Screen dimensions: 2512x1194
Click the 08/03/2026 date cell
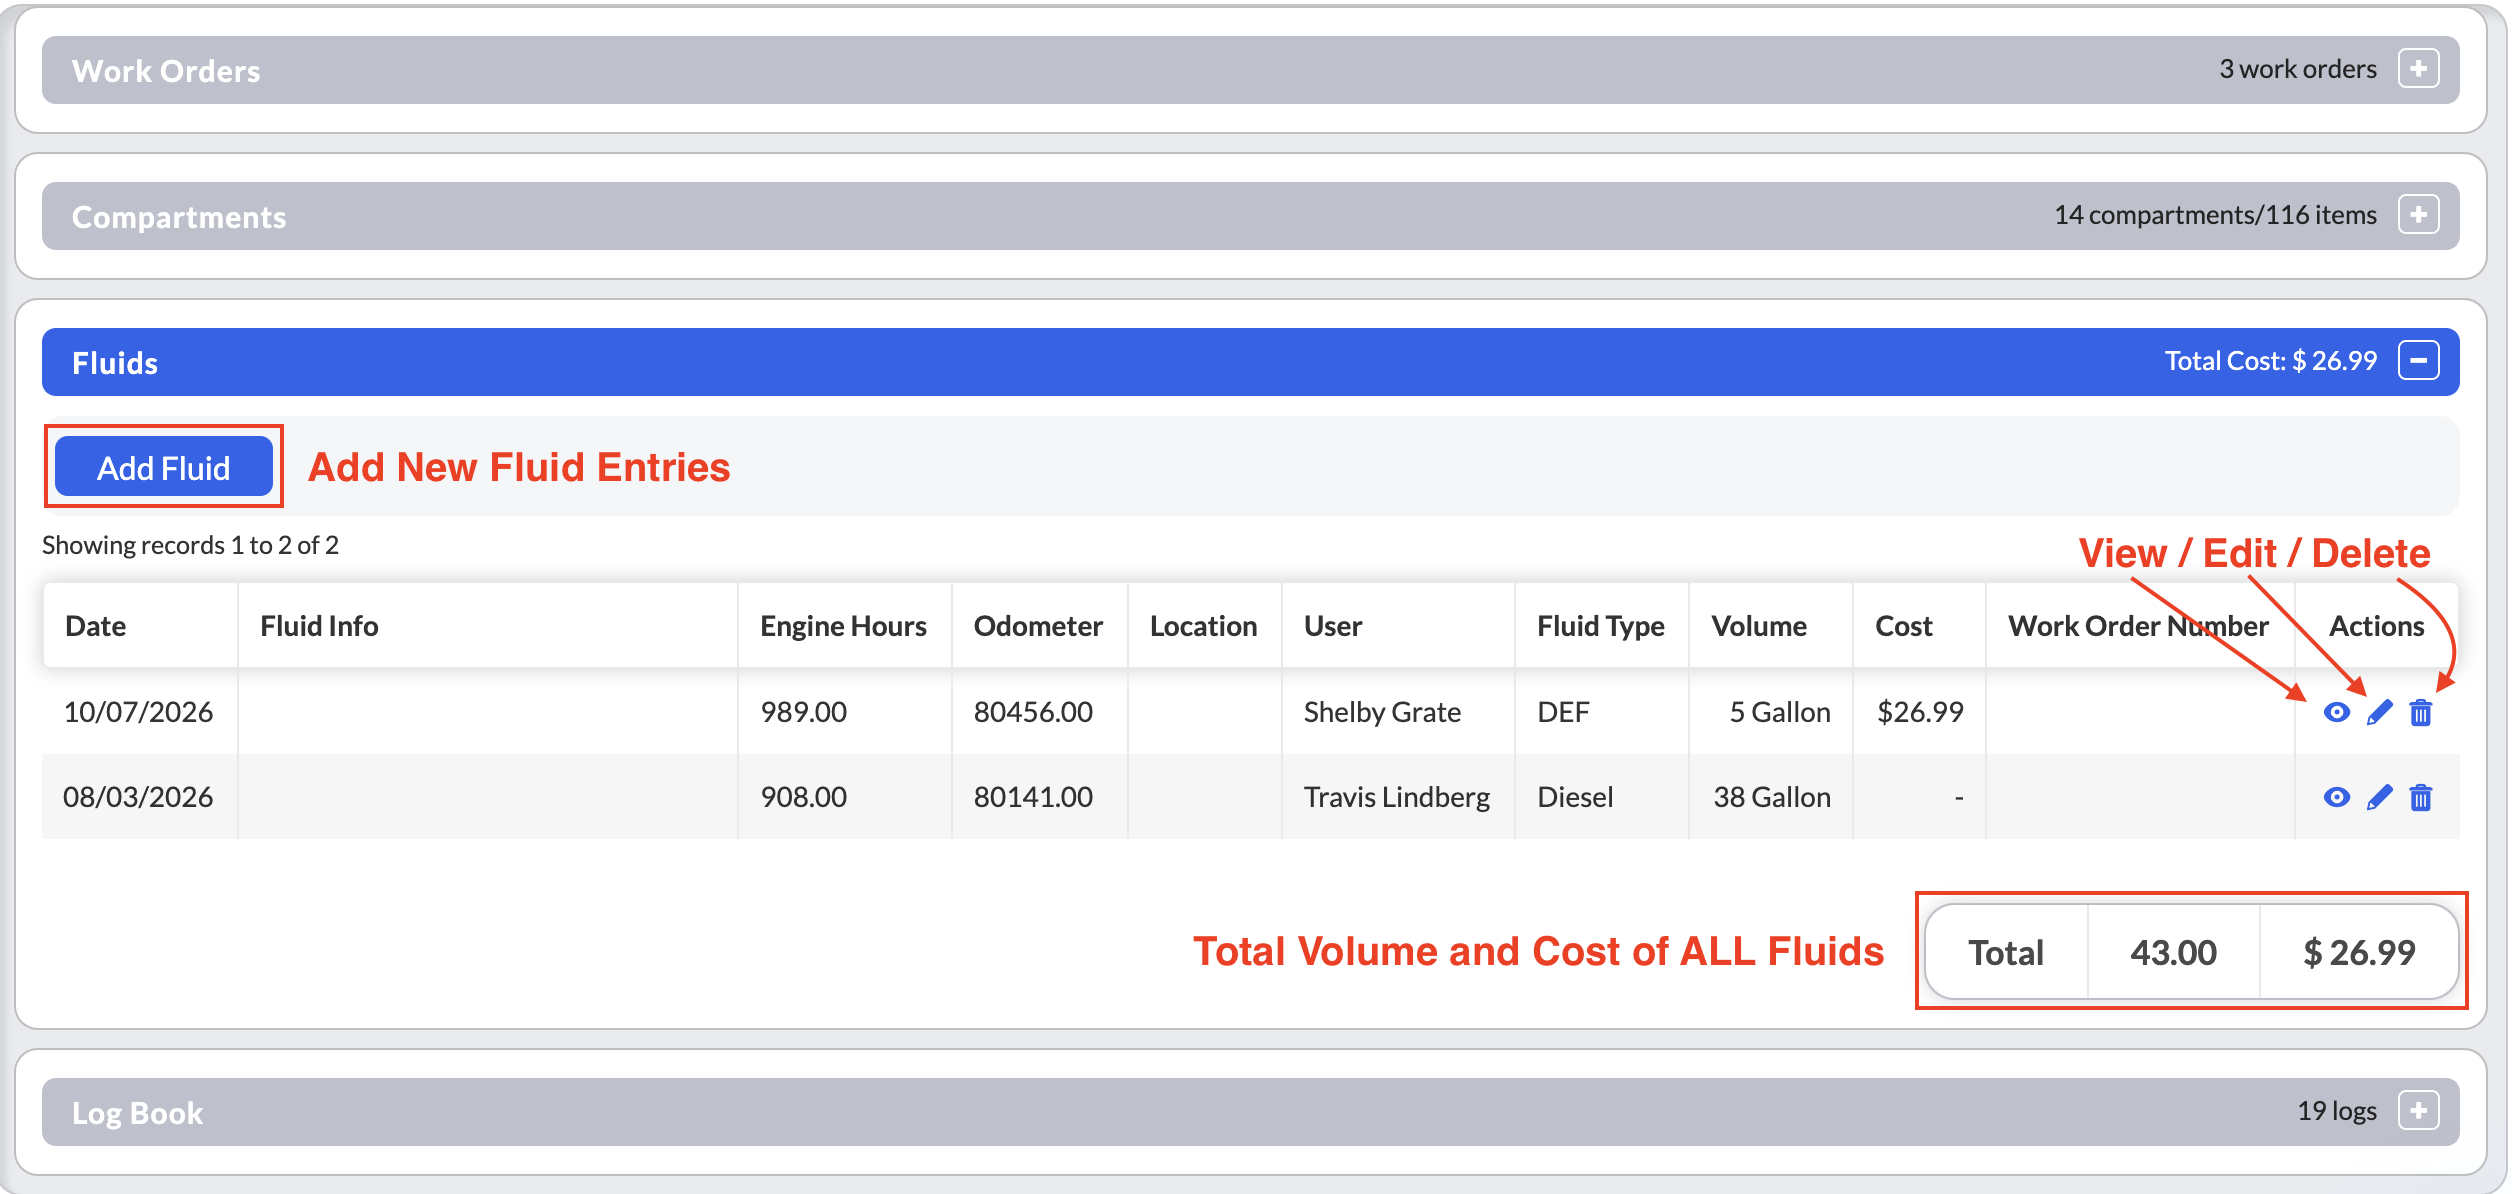coord(138,797)
